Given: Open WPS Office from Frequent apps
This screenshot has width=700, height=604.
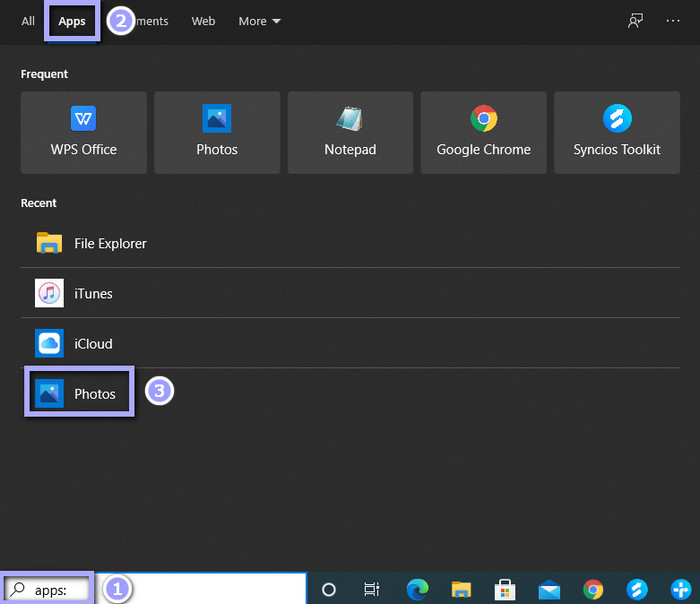Looking at the screenshot, I should [x=83, y=133].
